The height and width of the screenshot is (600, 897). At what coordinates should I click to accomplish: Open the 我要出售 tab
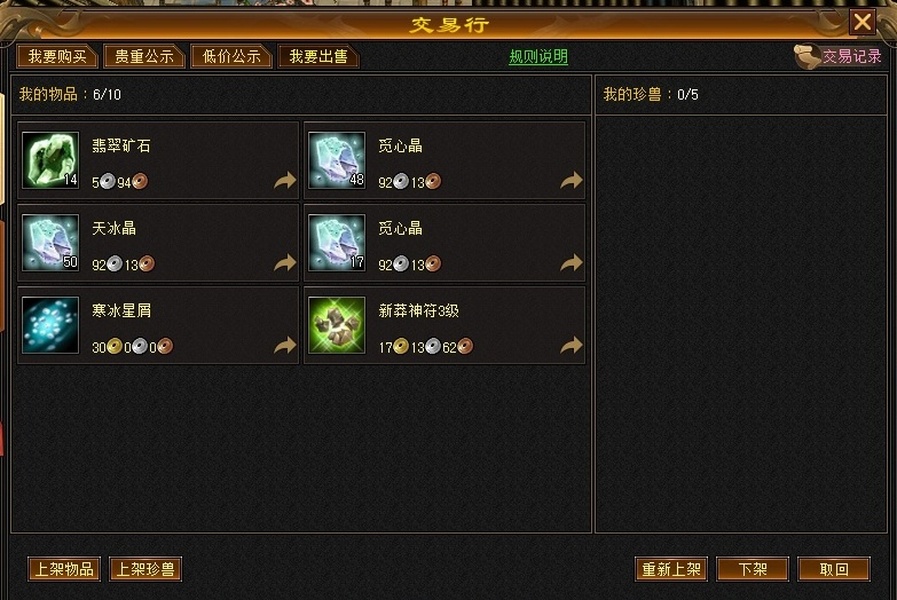[x=319, y=57]
